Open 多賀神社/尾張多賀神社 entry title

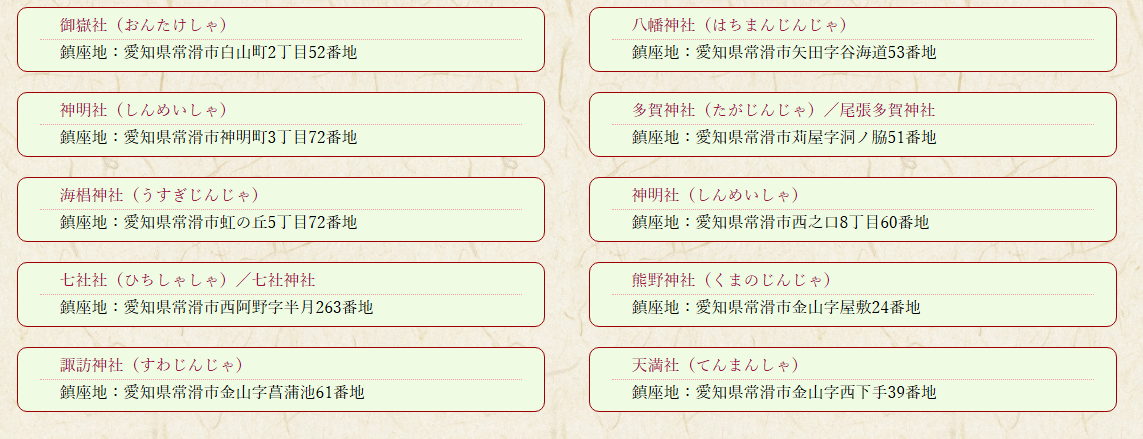(x=783, y=109)
